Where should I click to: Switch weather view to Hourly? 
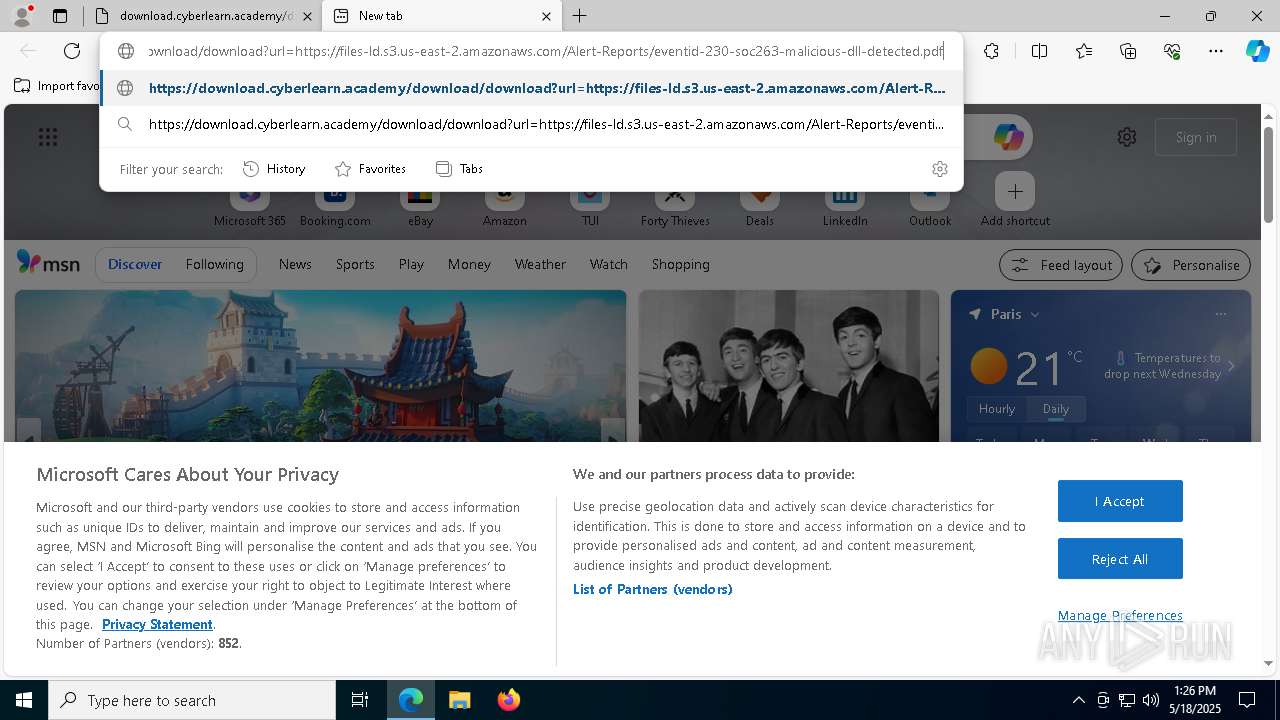[x=997, y=409]
